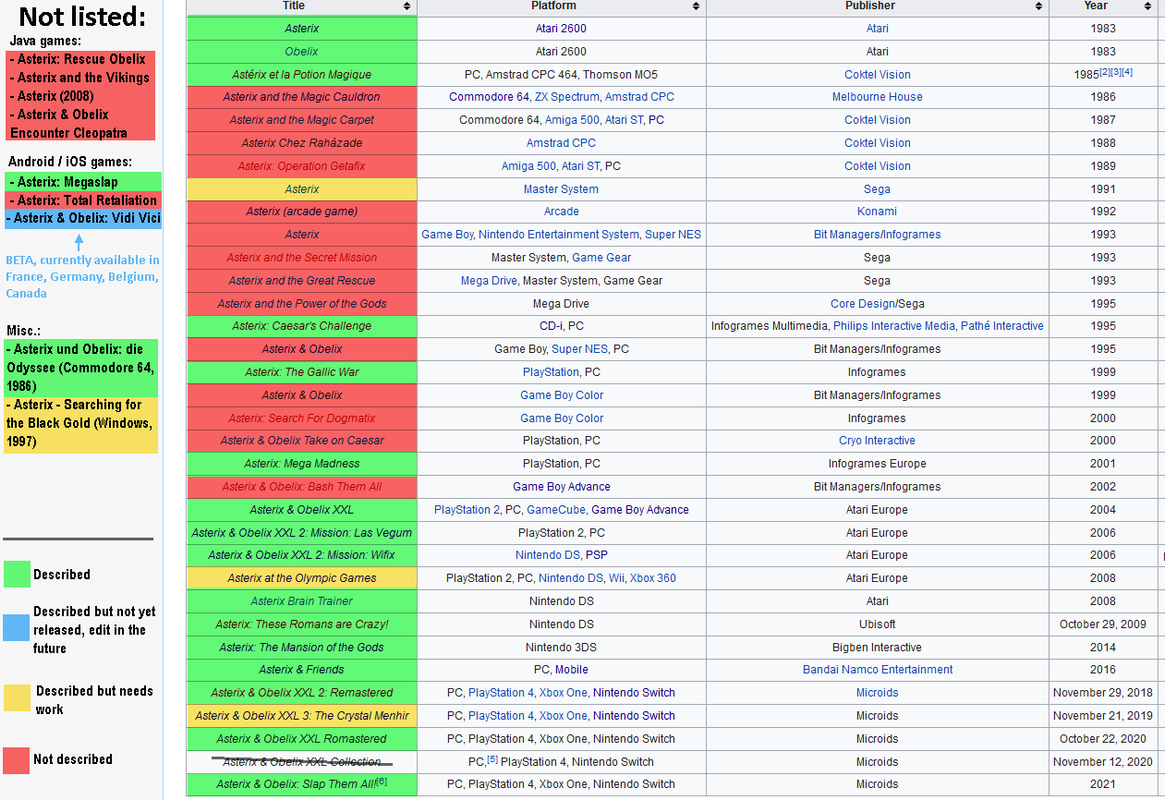Open the Core Design publisher link
Viewport: 1165px width, 800px height.
coord(863,303)
